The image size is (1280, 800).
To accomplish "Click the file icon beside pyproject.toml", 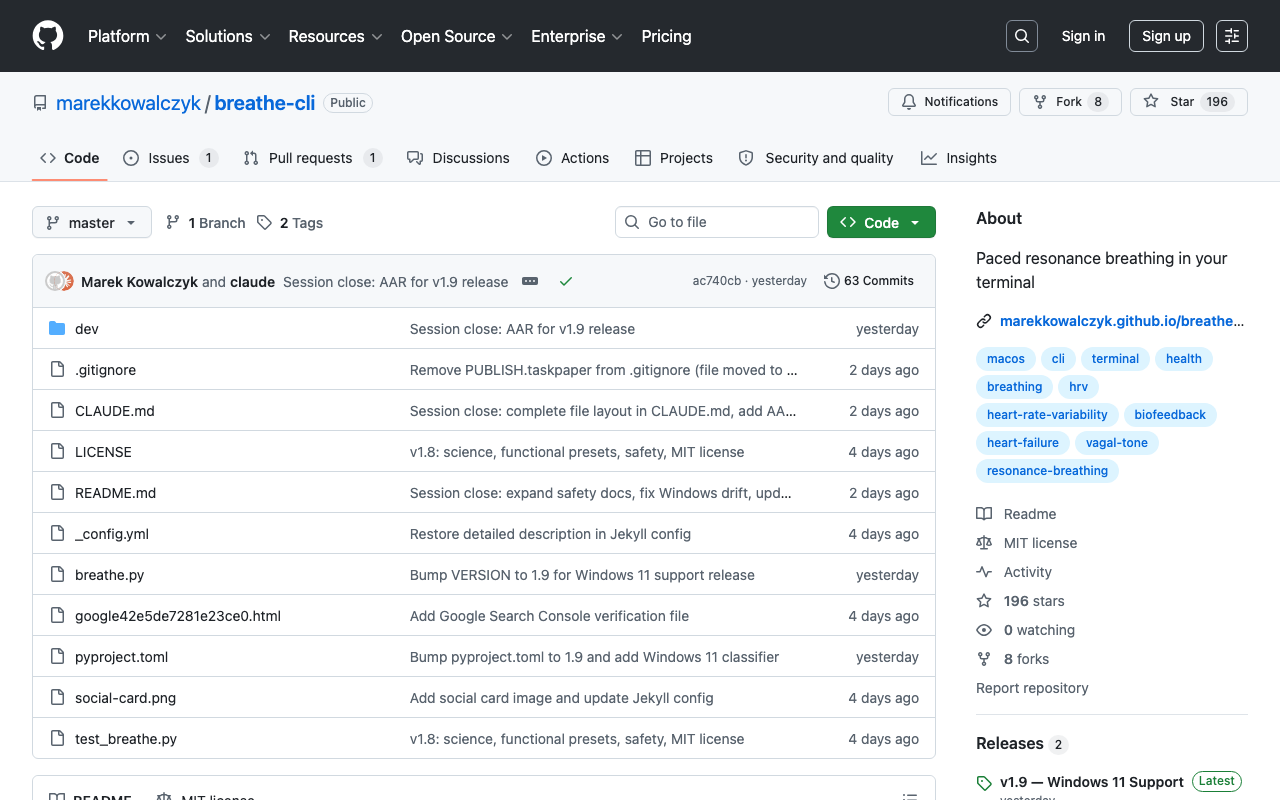I will pos(57,657).
